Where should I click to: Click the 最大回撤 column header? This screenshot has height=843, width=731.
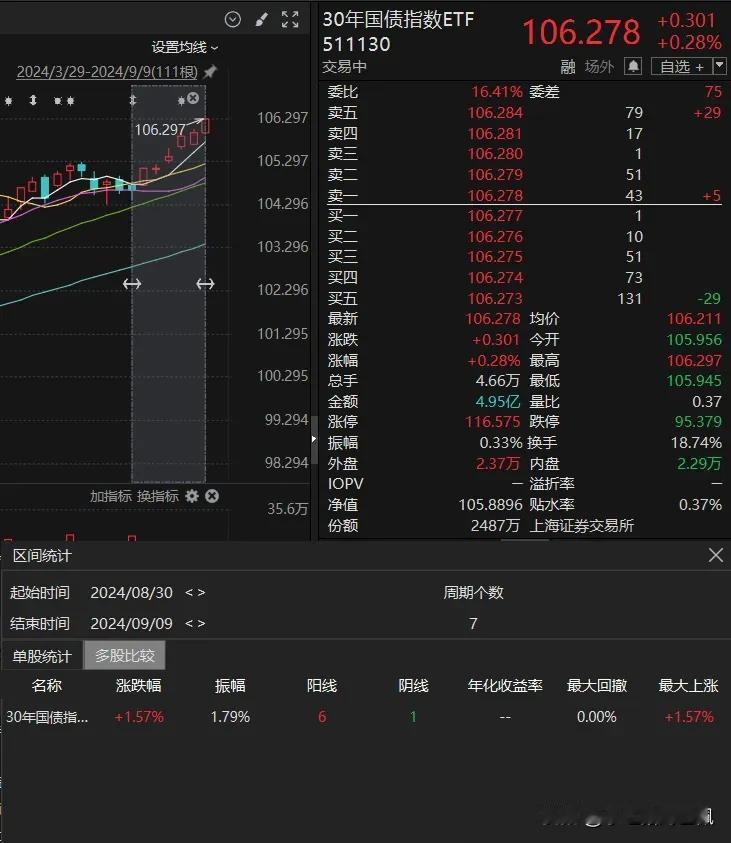(597, 685)
